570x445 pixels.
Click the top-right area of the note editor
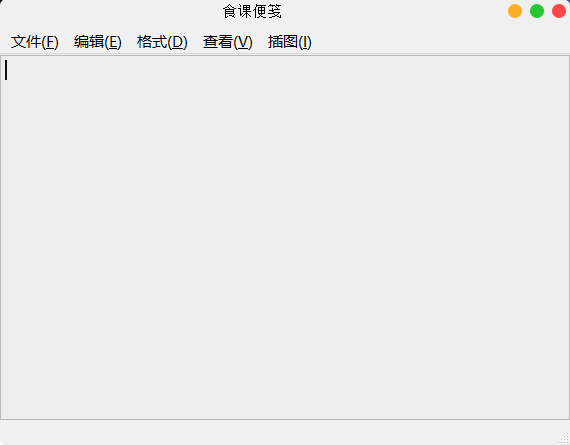tap(511, 91)
